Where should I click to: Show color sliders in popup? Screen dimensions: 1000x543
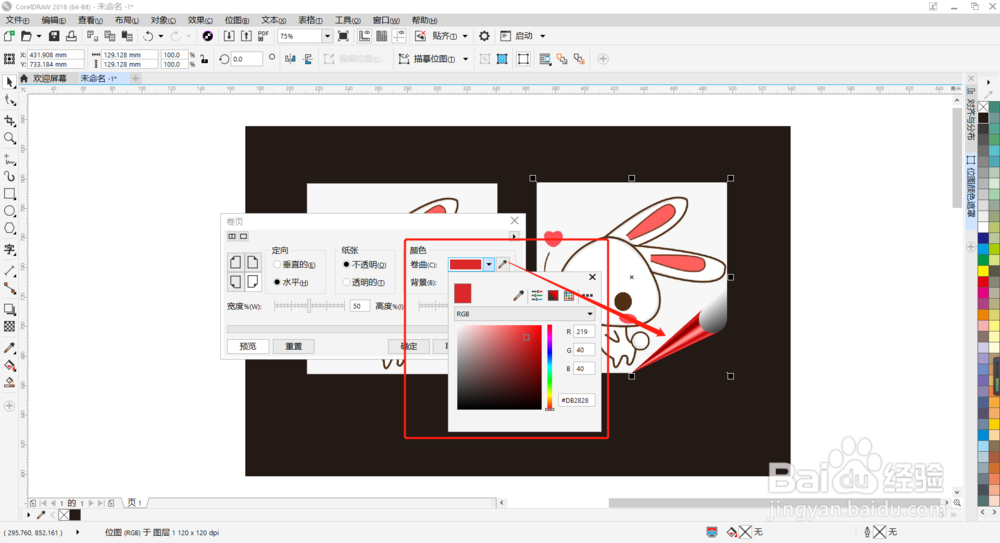(x=537, y=295)
